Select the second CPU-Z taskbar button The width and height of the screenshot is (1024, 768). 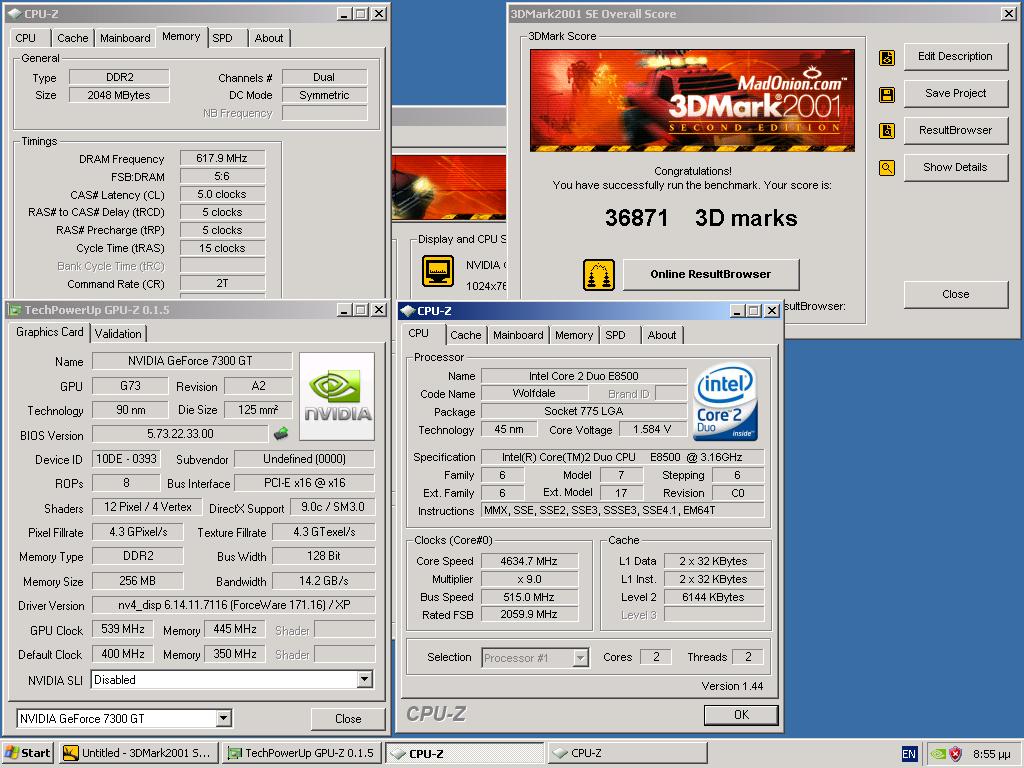[627, 753]
